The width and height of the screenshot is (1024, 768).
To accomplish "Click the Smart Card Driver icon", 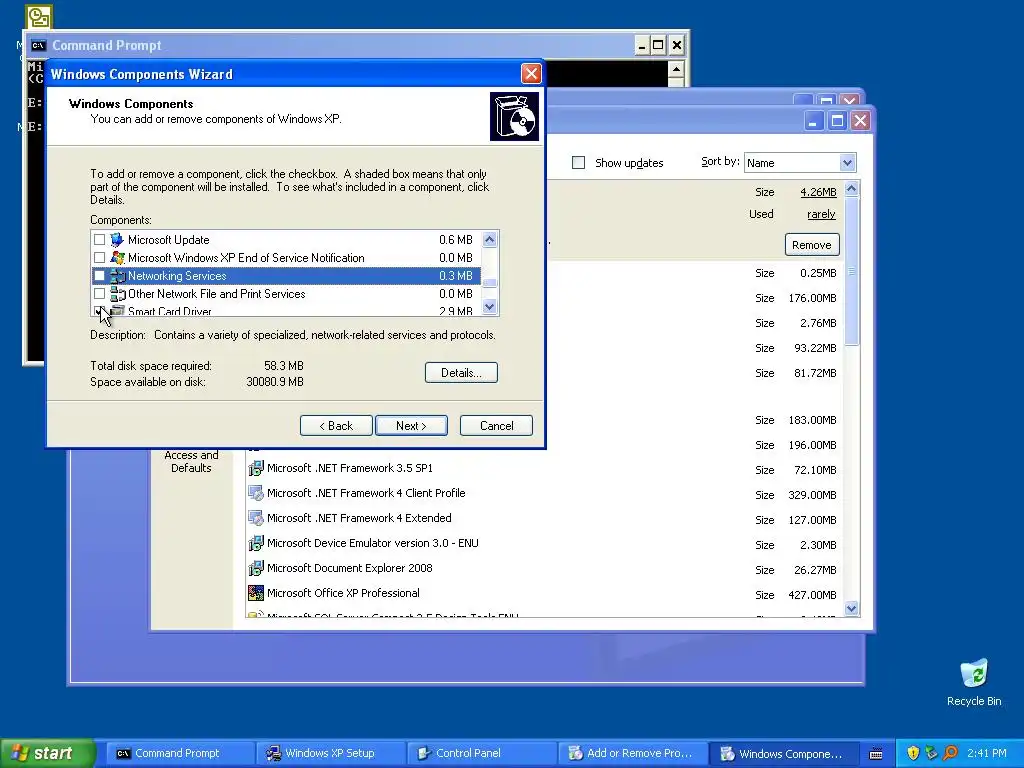I will click(x=117, y=311).
